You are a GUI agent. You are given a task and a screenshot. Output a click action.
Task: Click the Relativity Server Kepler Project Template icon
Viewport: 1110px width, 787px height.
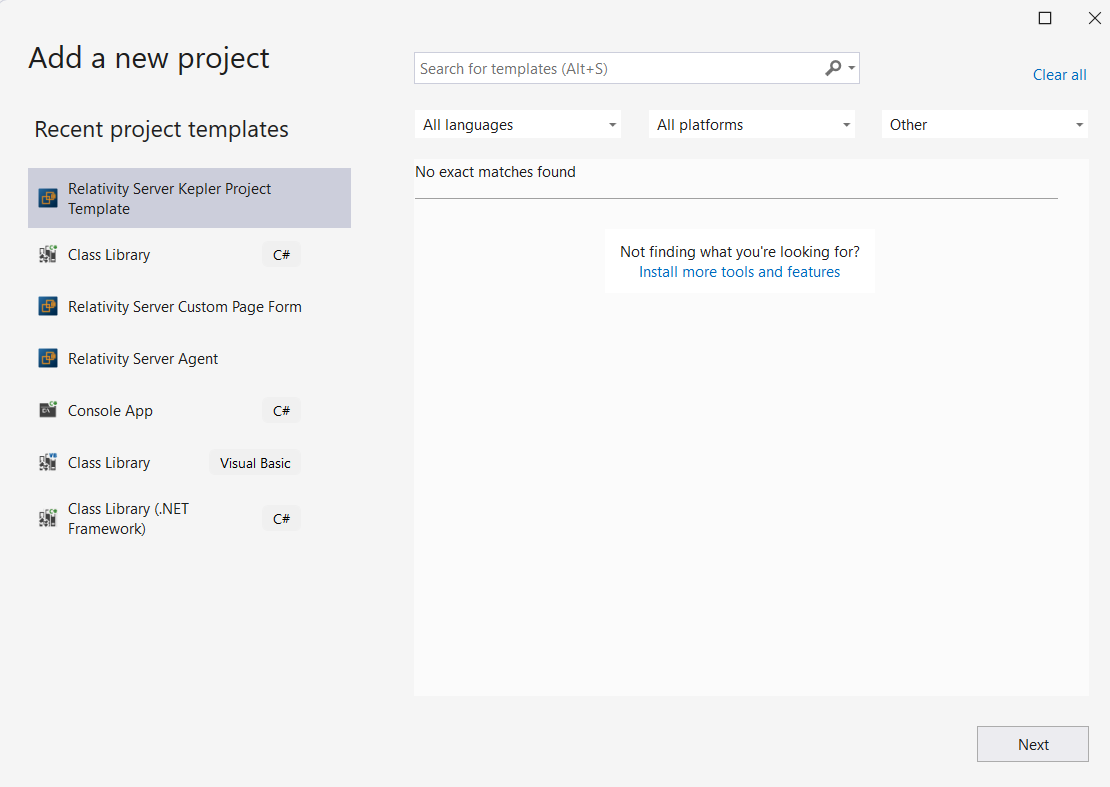point(47,198)
